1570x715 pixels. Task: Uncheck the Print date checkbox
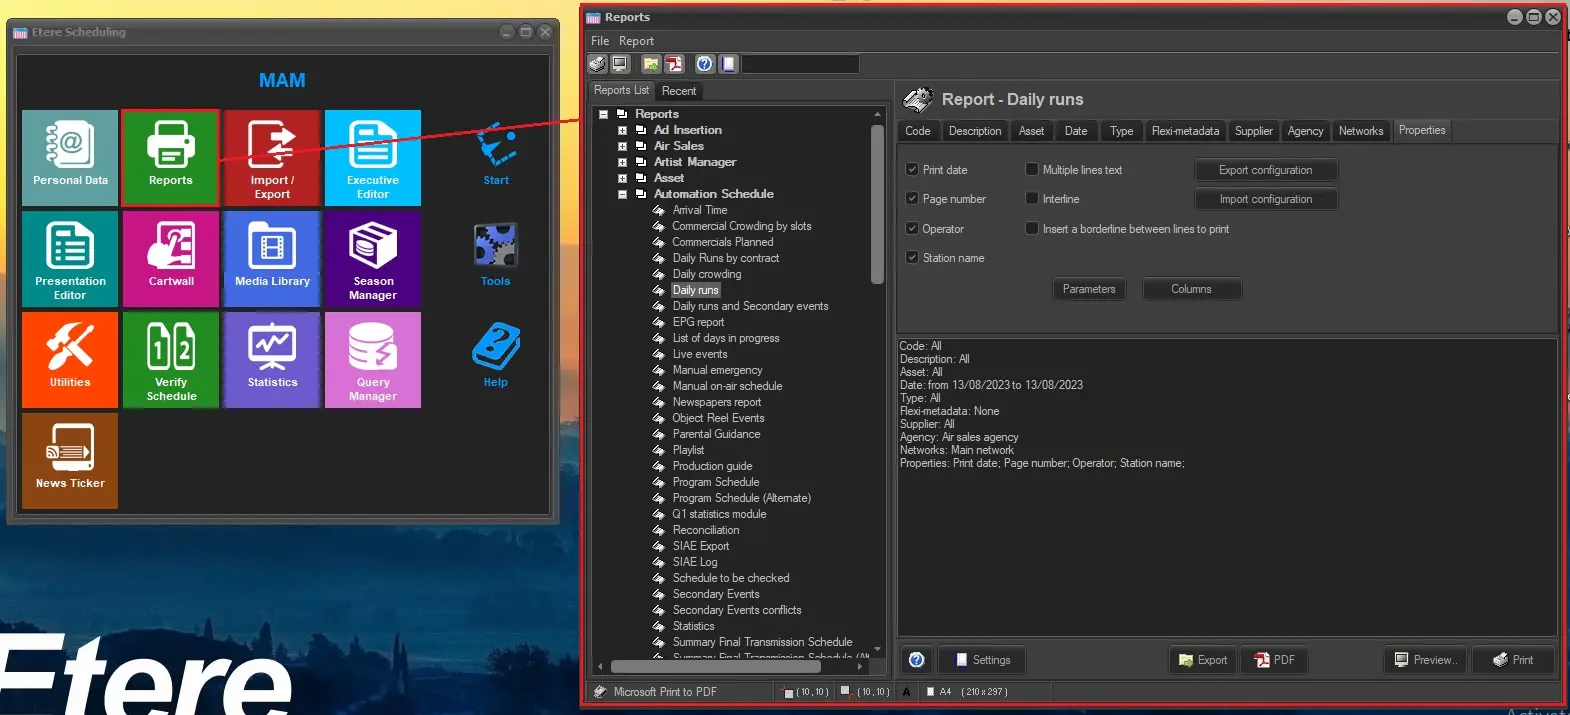912,170
